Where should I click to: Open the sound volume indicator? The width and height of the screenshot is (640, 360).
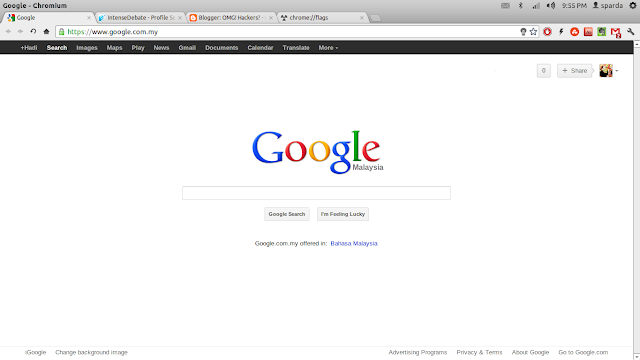(551, 6)
